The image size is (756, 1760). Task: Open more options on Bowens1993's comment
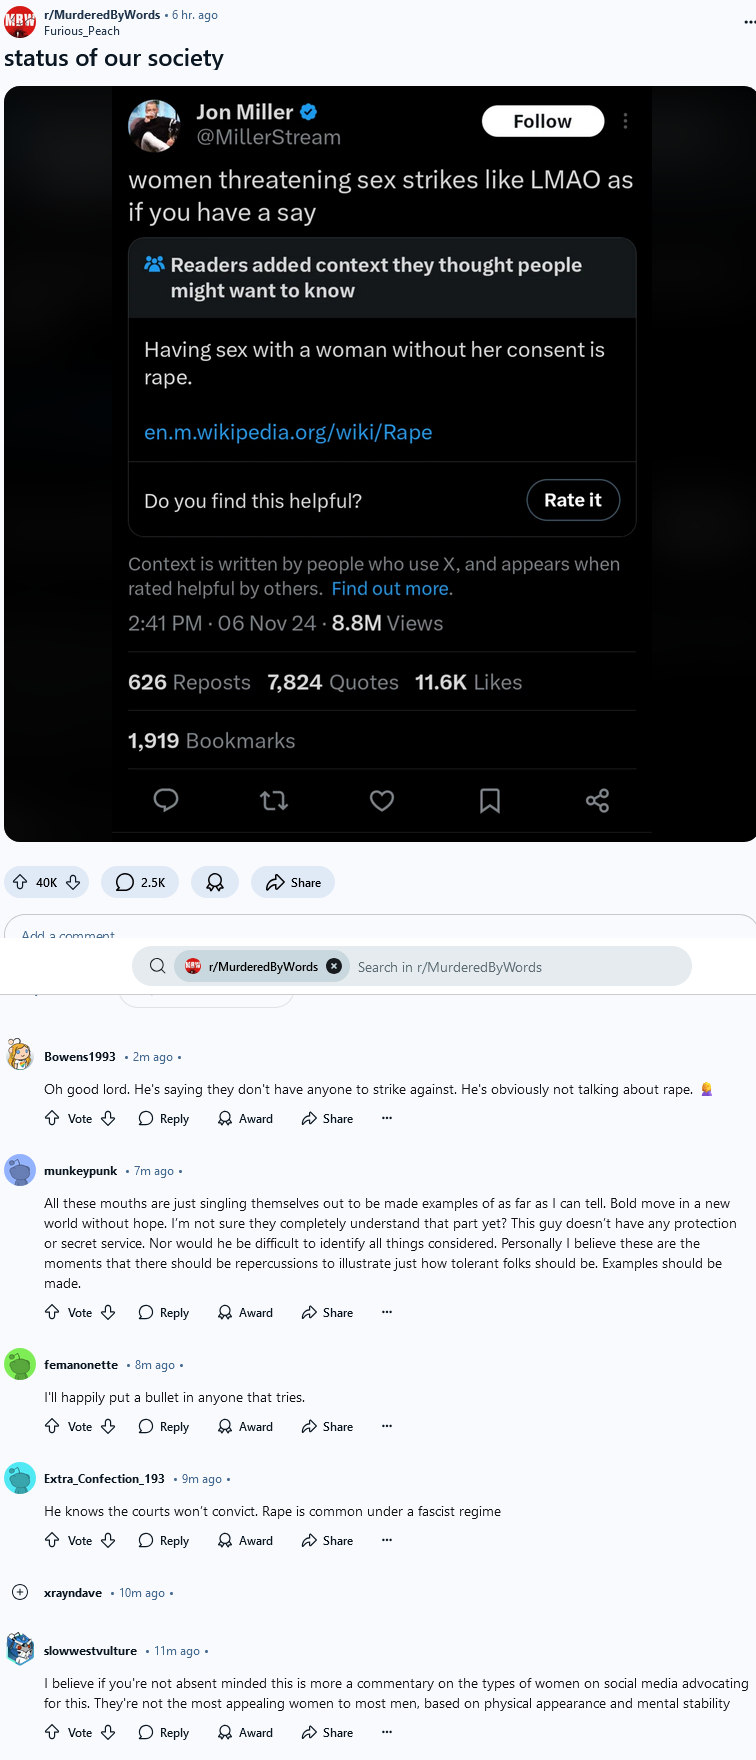(x=387, y=1118)
